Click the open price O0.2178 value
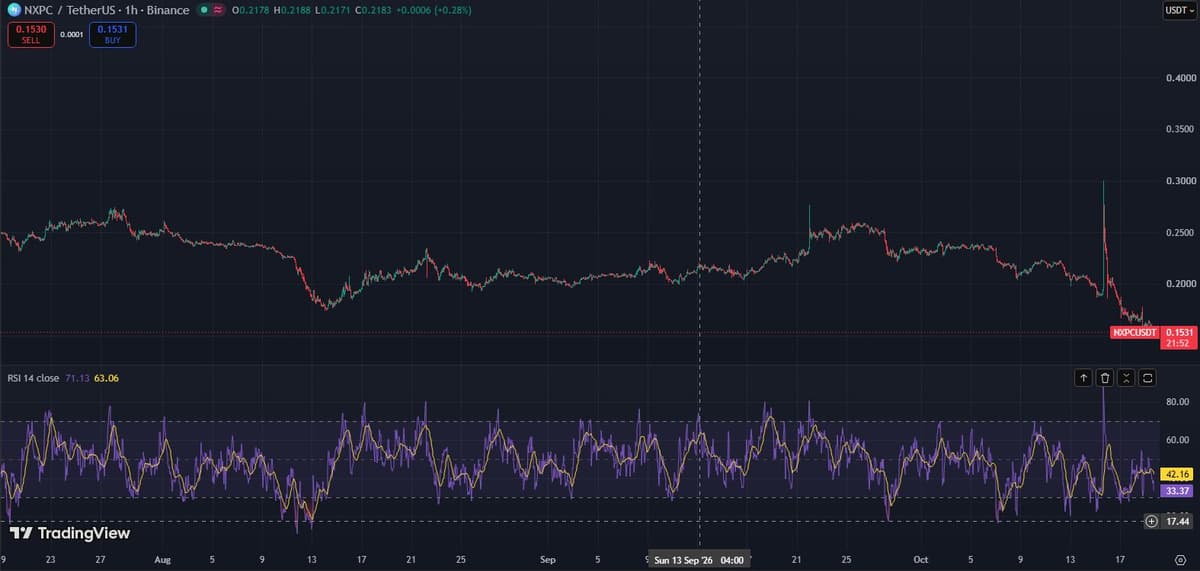1200x571 pixels. point(253,10)
